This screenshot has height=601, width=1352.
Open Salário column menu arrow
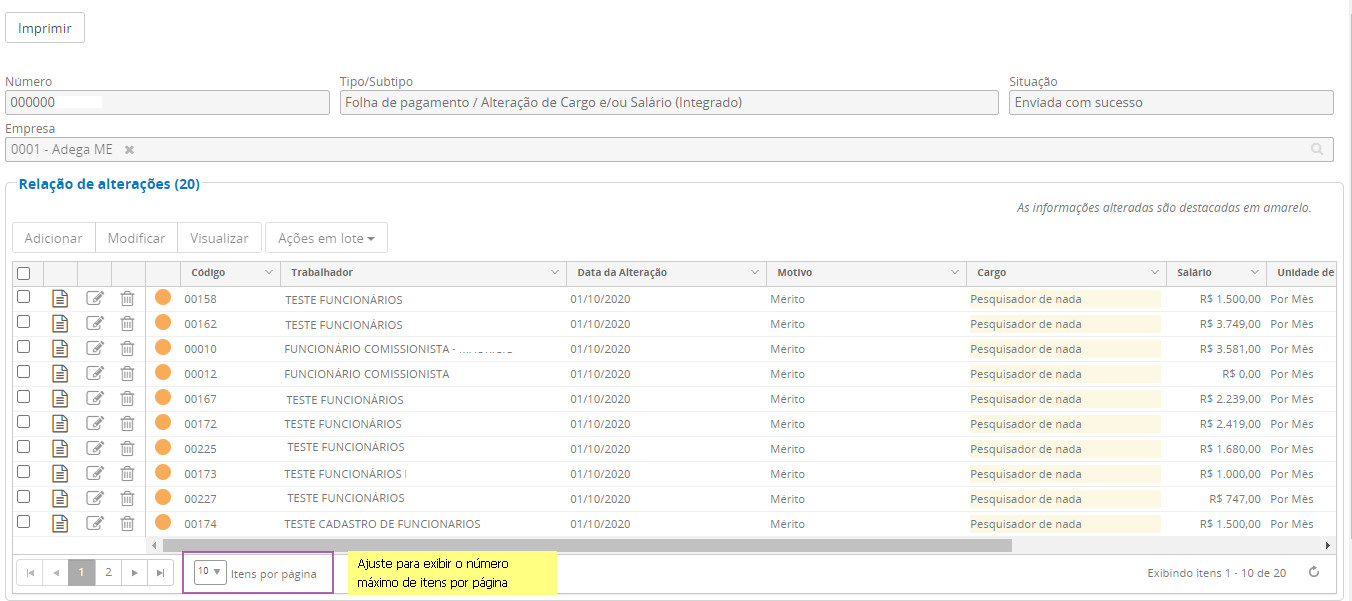pos(1254,273)
